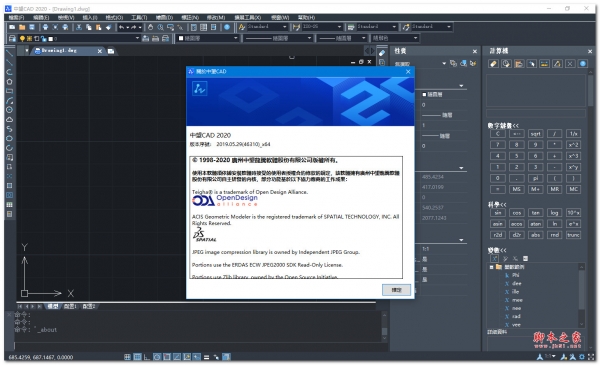Click the white color swatch in properties panel
This screenshot has width=600, height=365.
pyautogui.click(x=424, y=95)
